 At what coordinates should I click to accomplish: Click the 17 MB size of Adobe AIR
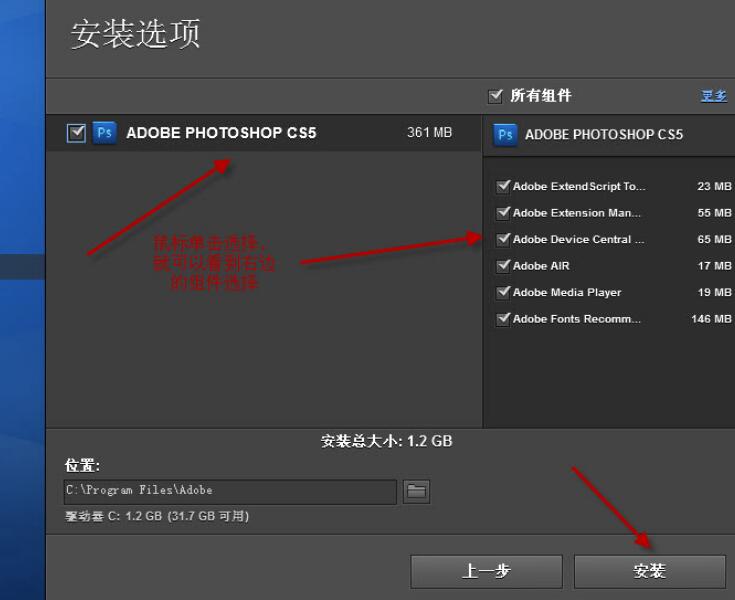(x=714, y=266)
